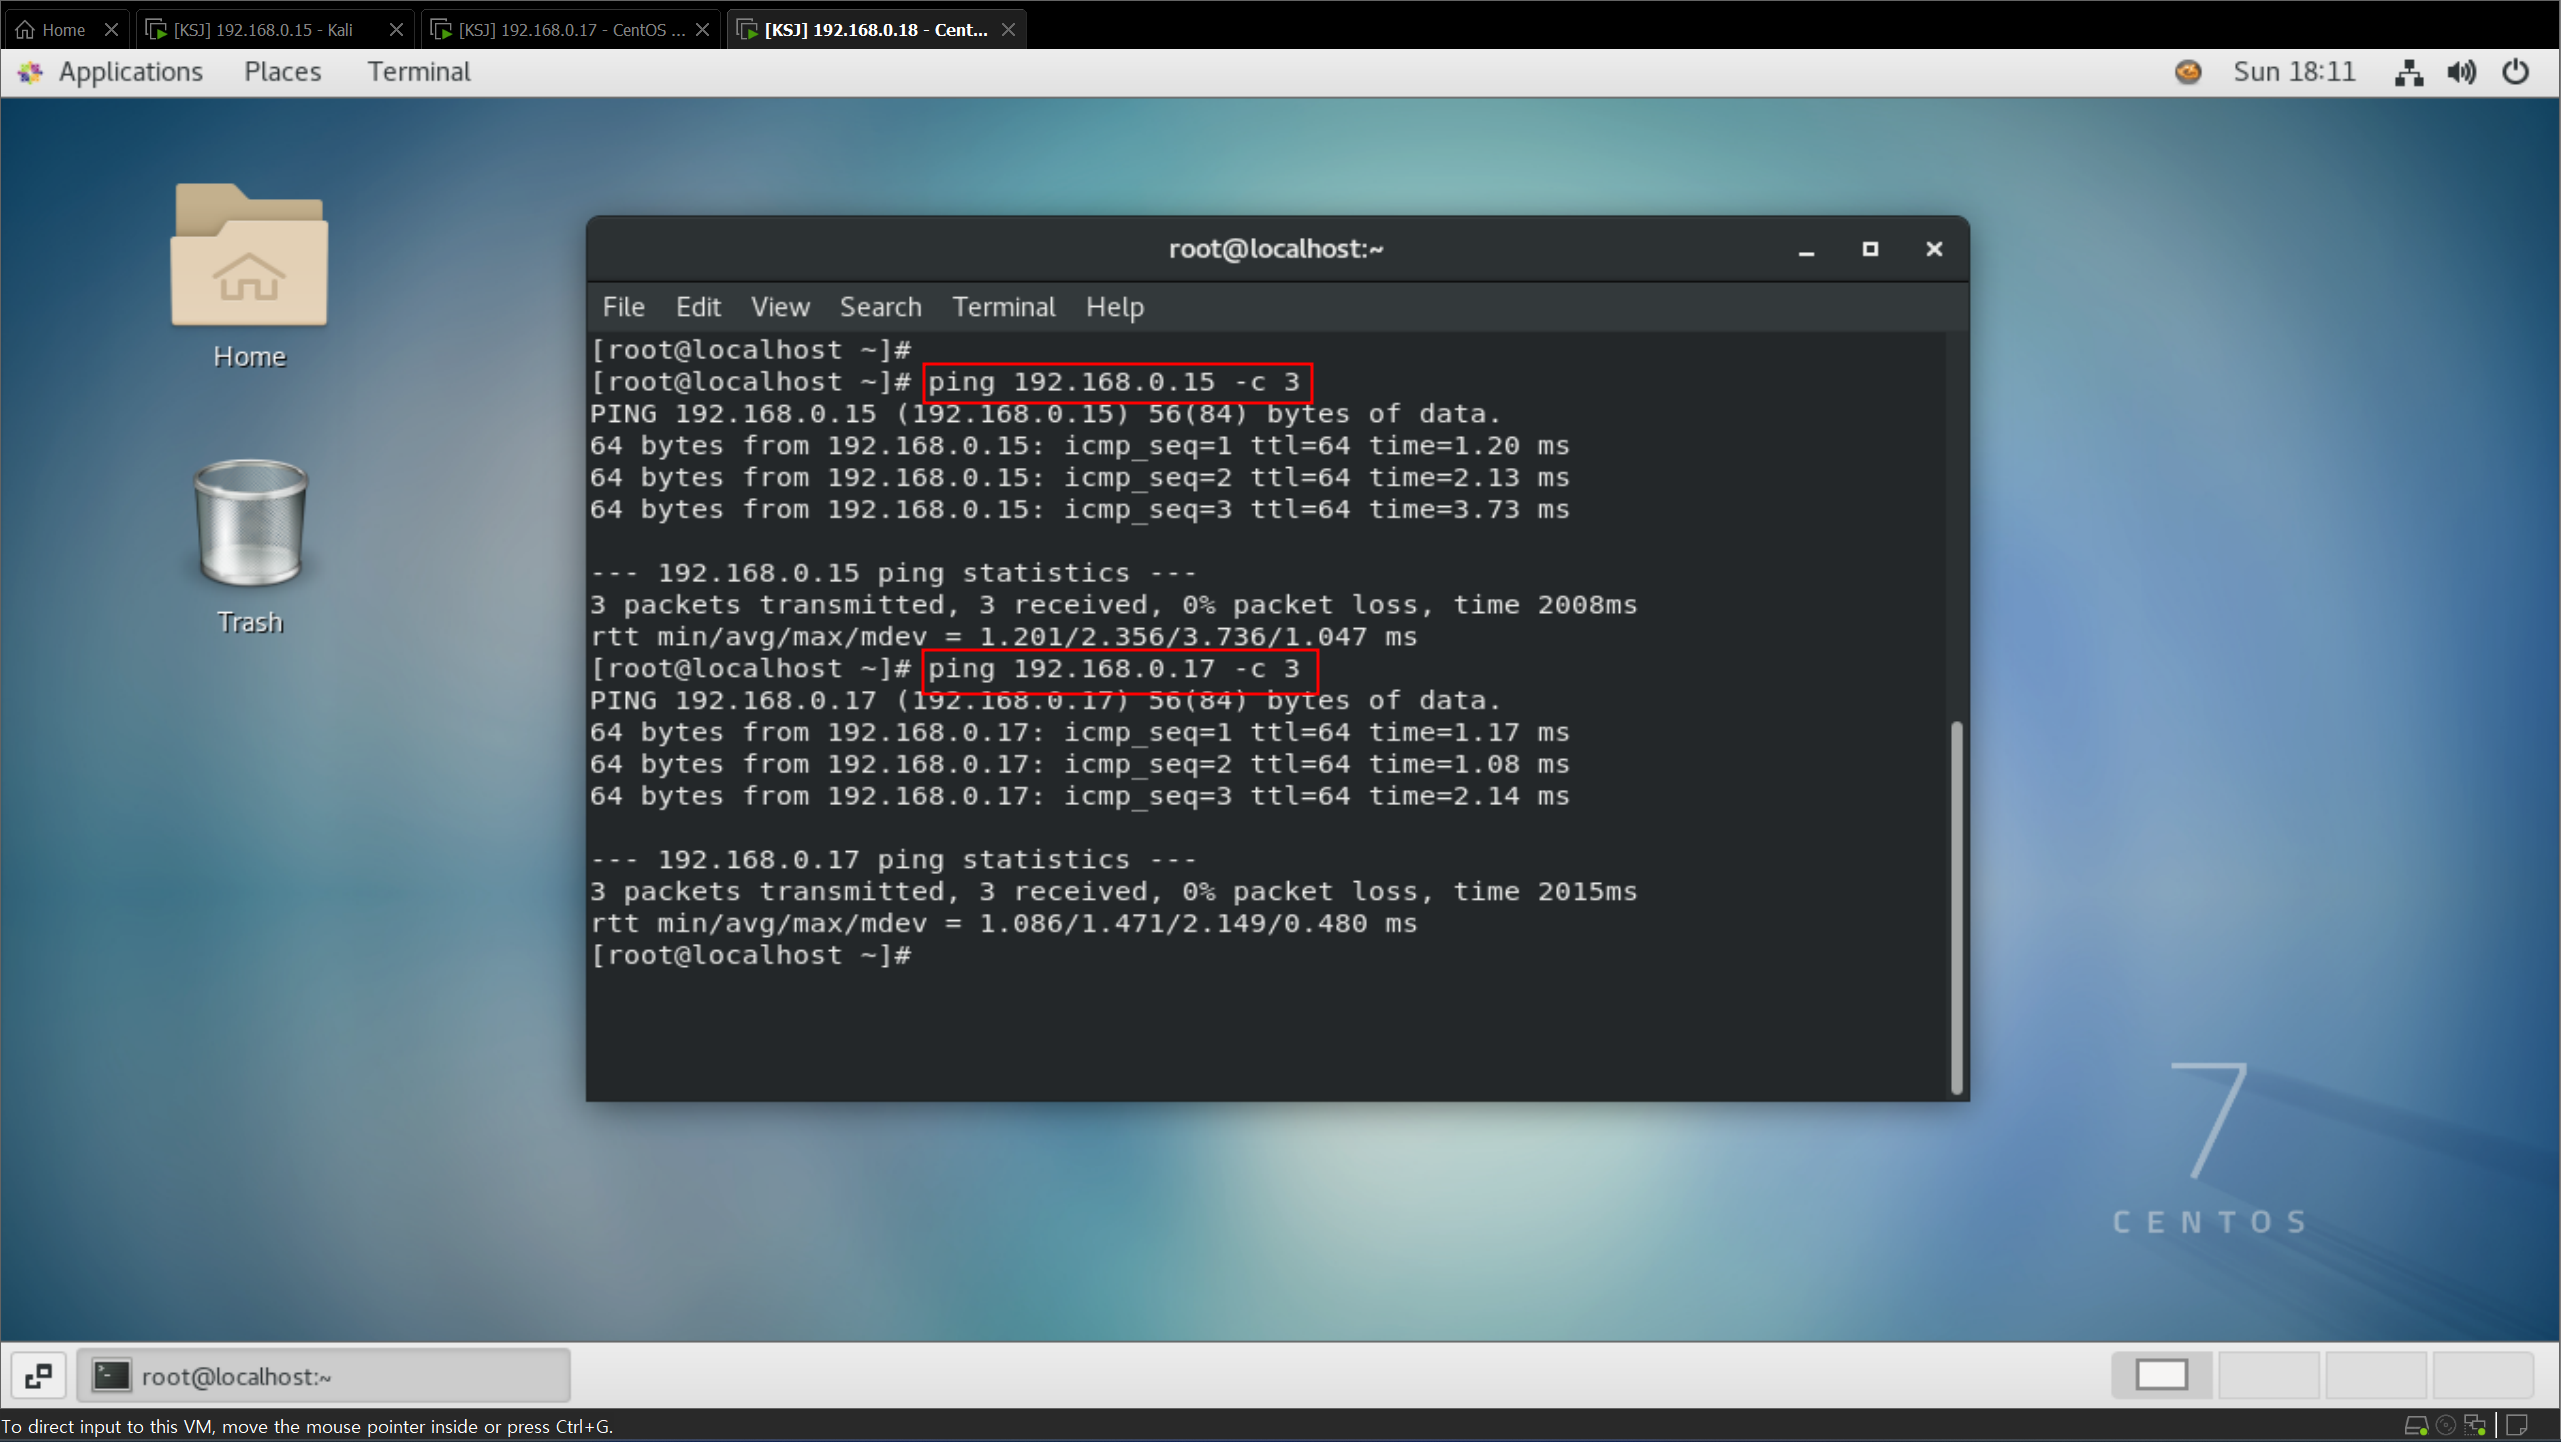Click the network connection status icon
The height and width of the screenshot is (1442, 2561).
click(2408, 73)
